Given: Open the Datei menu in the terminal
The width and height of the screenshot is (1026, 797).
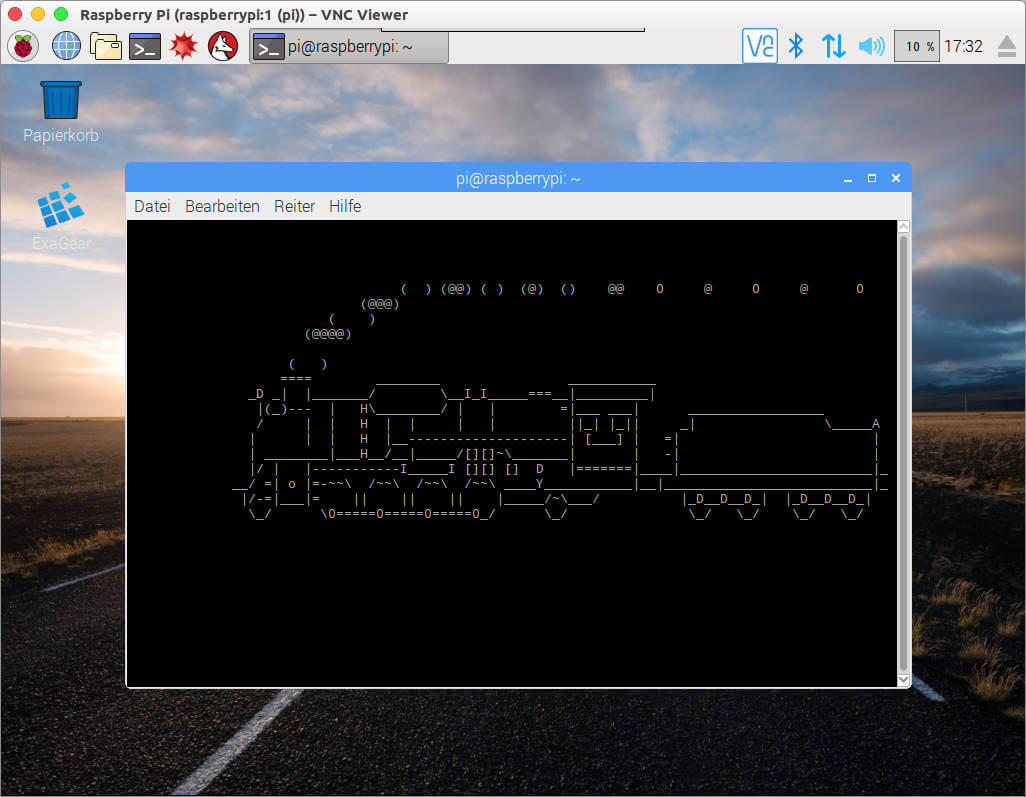Looking at the screenshot, I should [152, 206].
